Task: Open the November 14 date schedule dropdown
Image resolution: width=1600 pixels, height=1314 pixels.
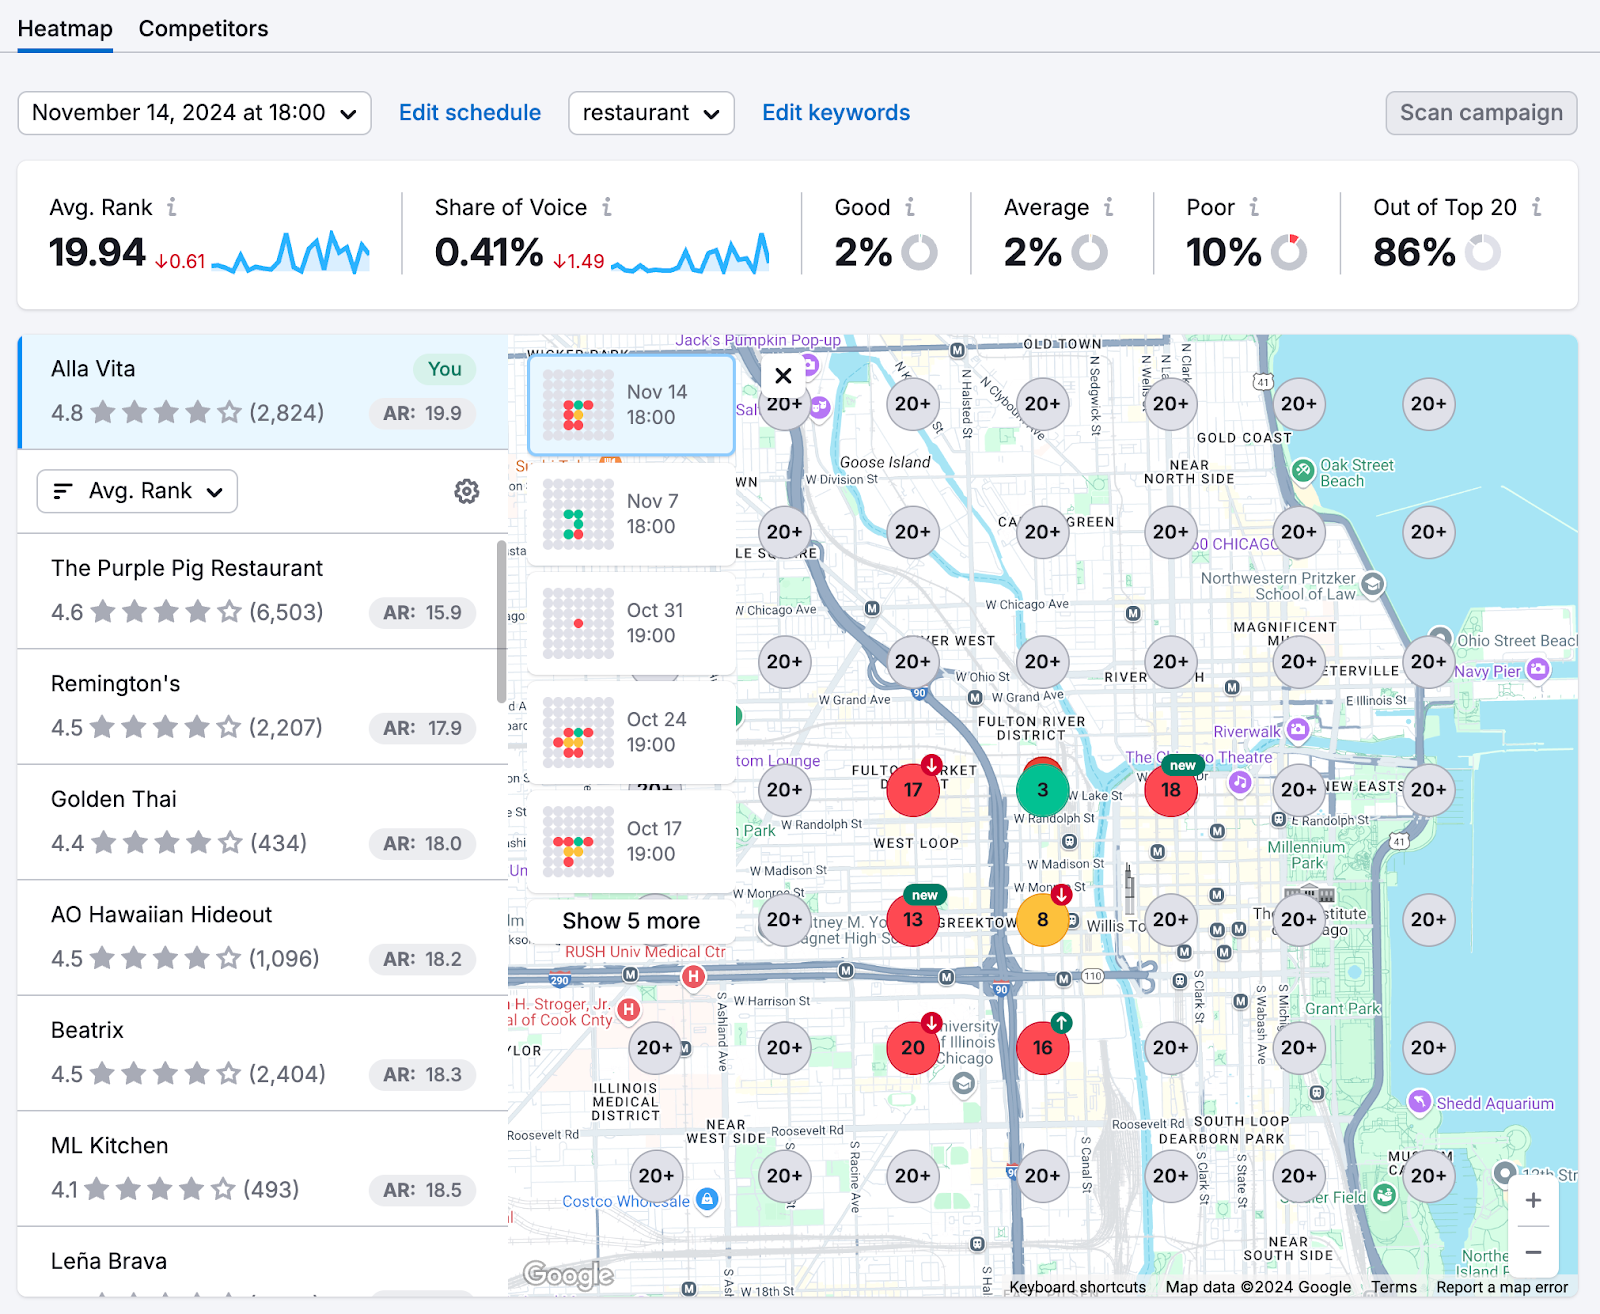Action: click(x=193, y=112)
